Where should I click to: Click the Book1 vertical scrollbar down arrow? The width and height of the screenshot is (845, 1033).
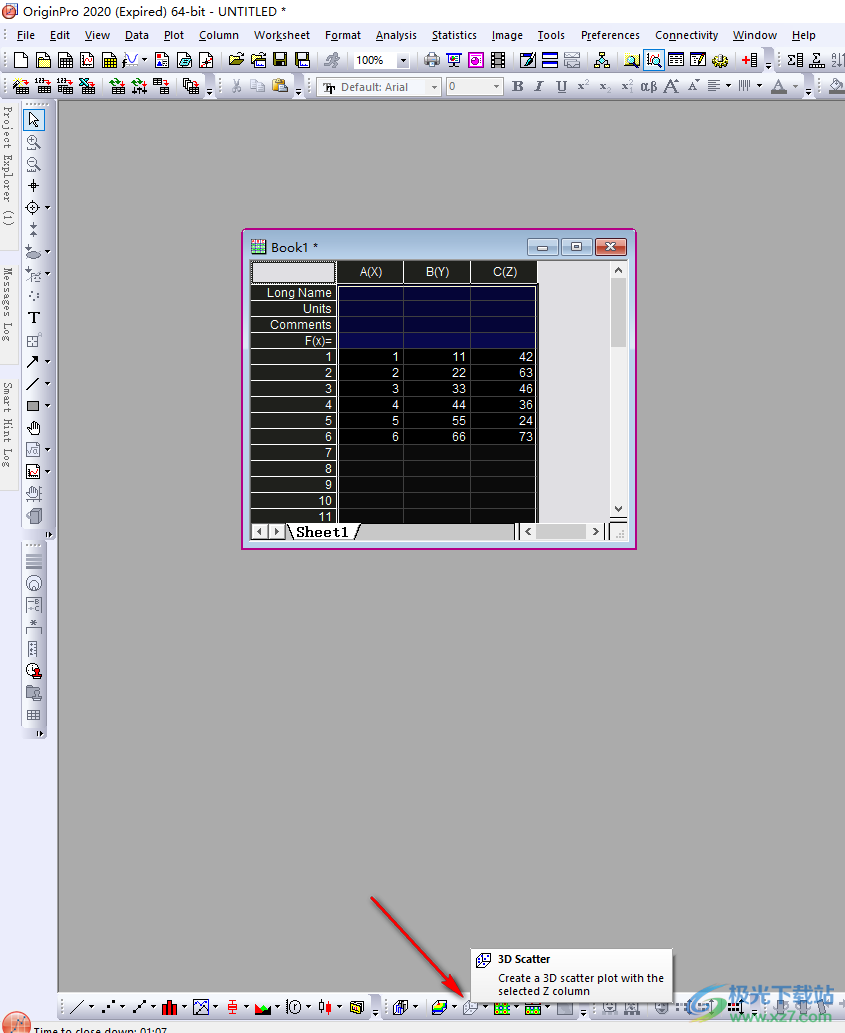coord(618,509)
